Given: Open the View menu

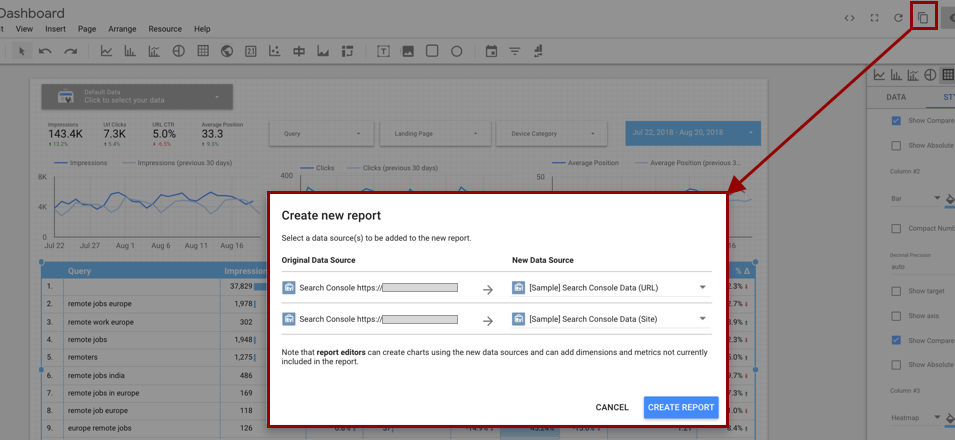Looking at the screenshot, I should pyautogui.click(x=24, y=29).
